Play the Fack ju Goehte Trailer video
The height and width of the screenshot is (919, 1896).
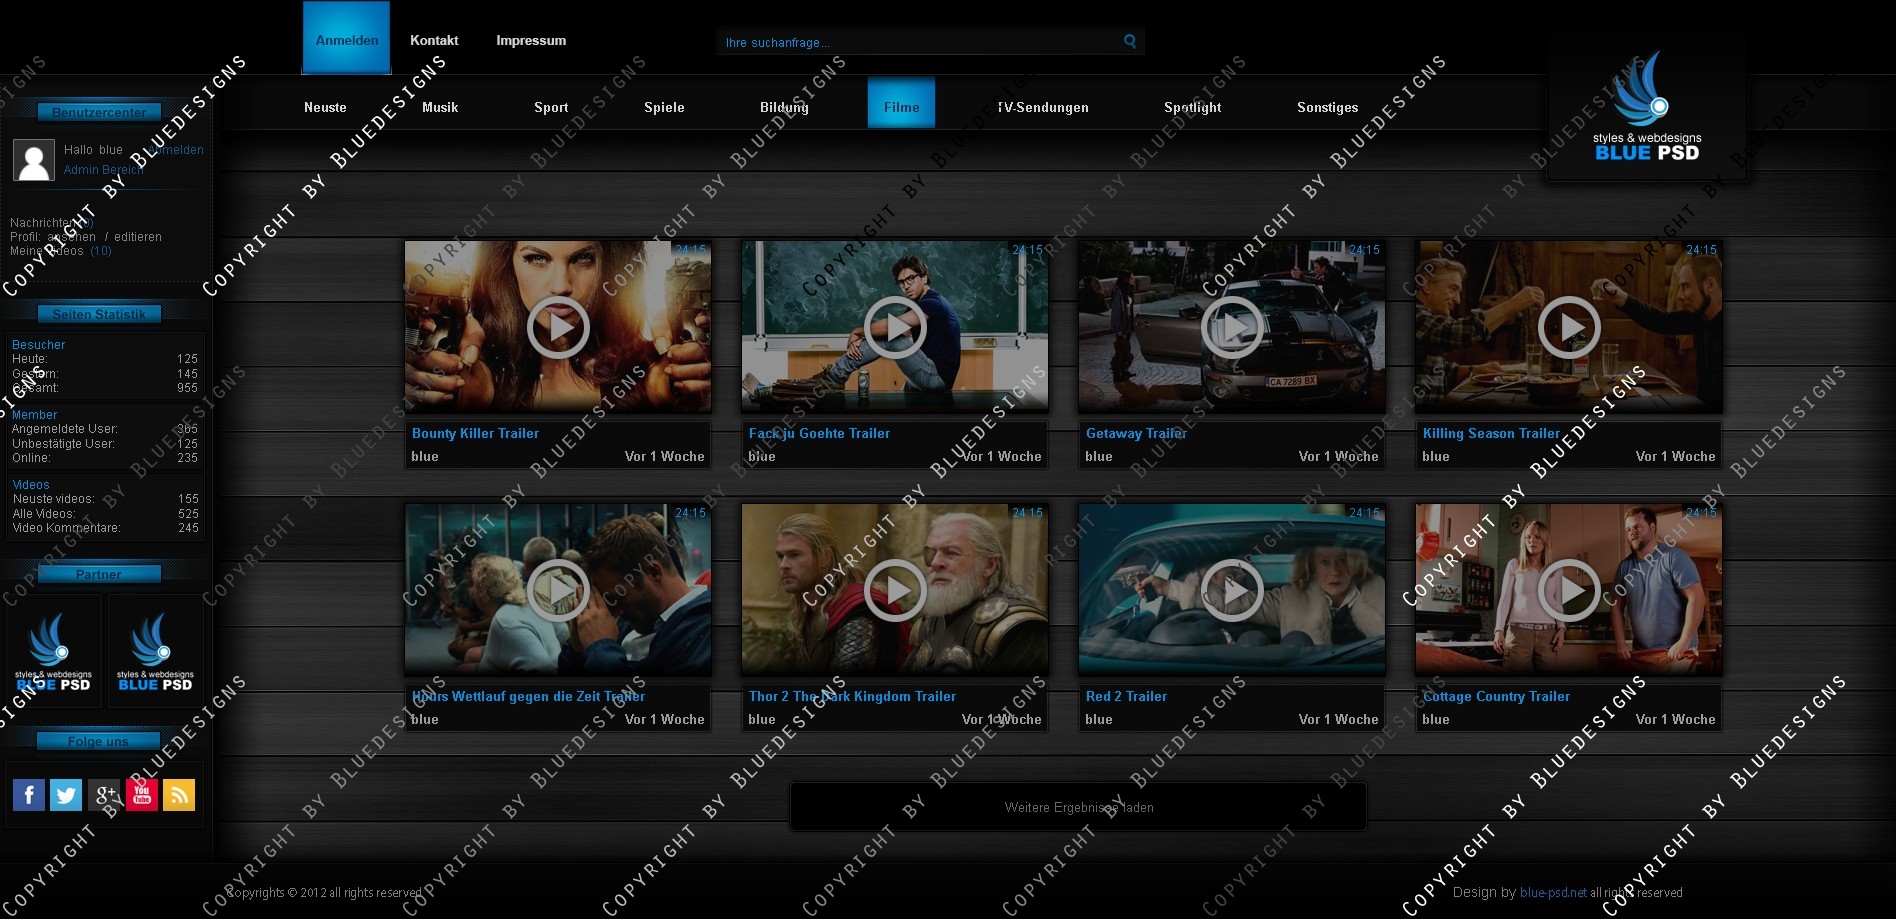click(895, 327)
